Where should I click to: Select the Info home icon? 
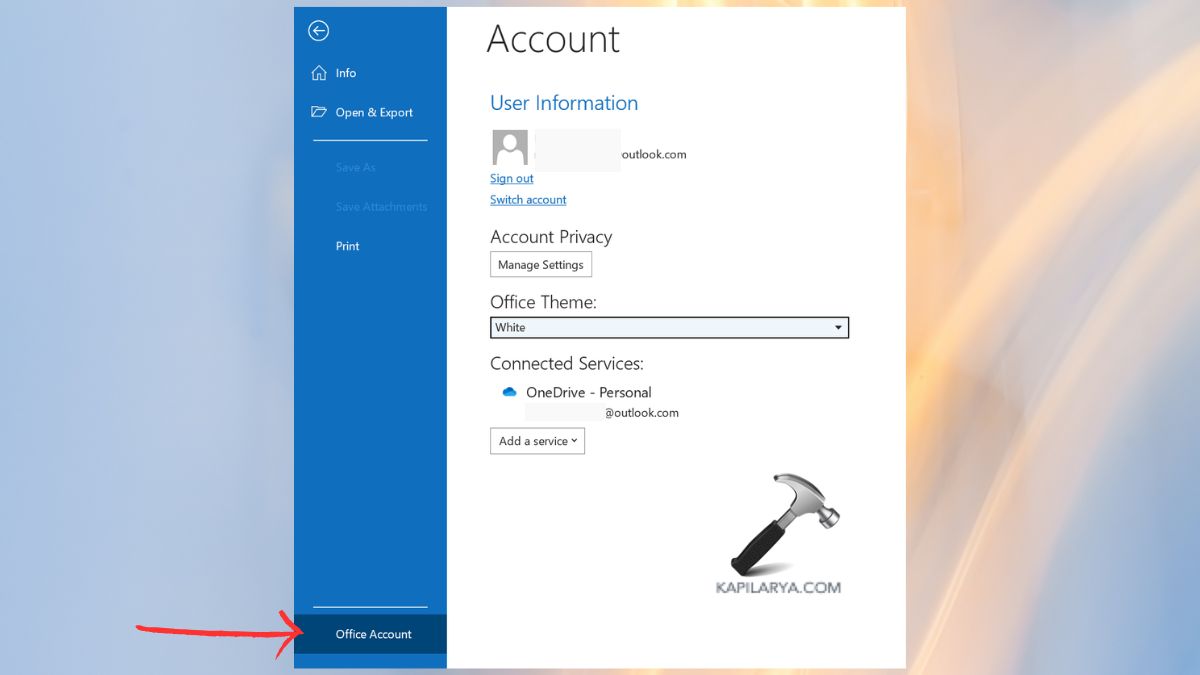pyautogui.click(x=318, y=72)
